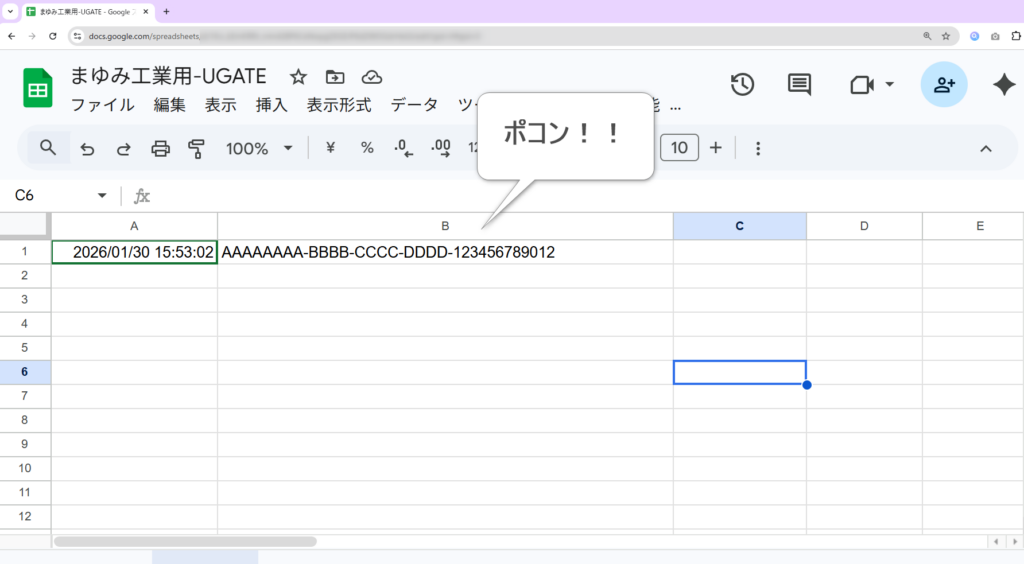Open the C6 name box dropdown
This screenshot has height=564, width=1024.
pos(102,196)
